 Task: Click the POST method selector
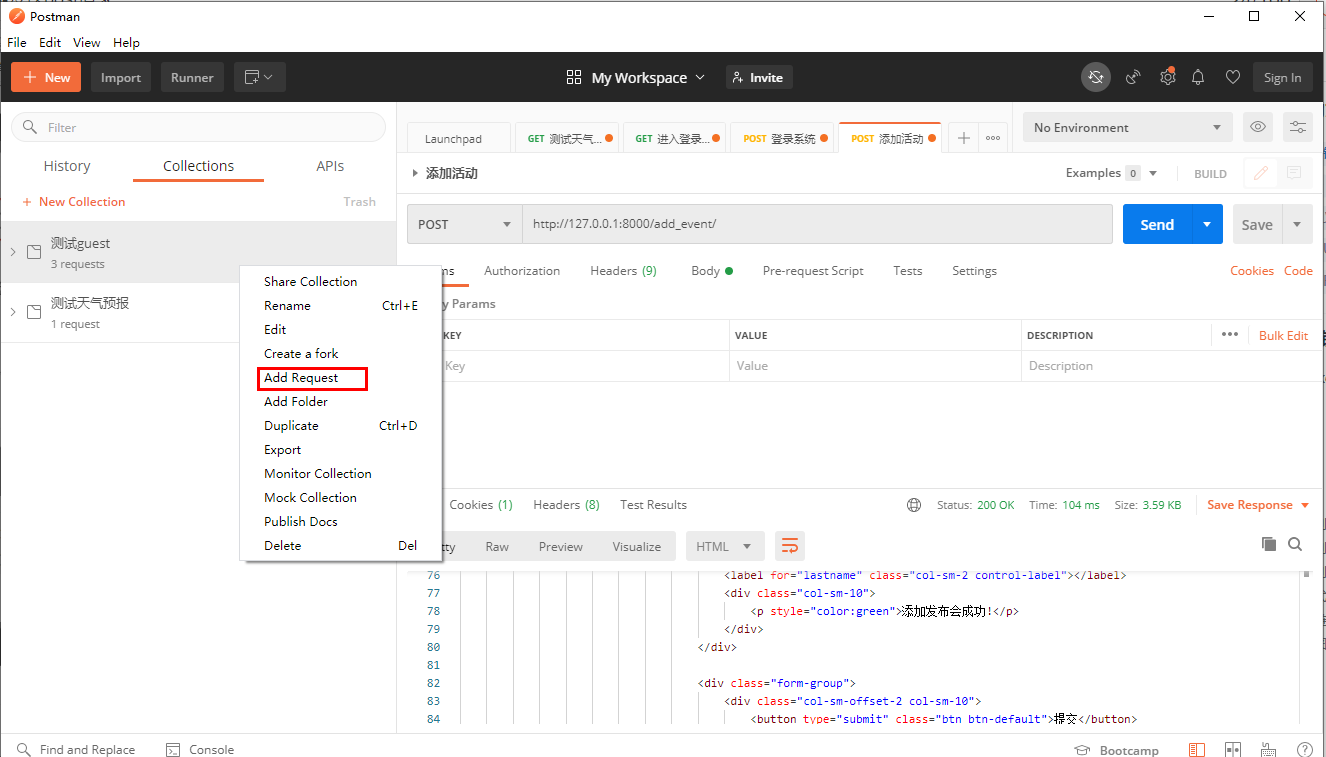[x=464, y=224]
